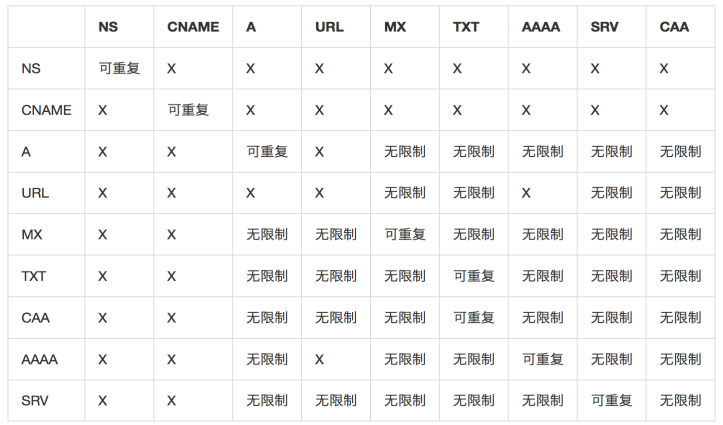
Task: Select the 无限制 cell at A row, MX column
Action: click(405, 152)
